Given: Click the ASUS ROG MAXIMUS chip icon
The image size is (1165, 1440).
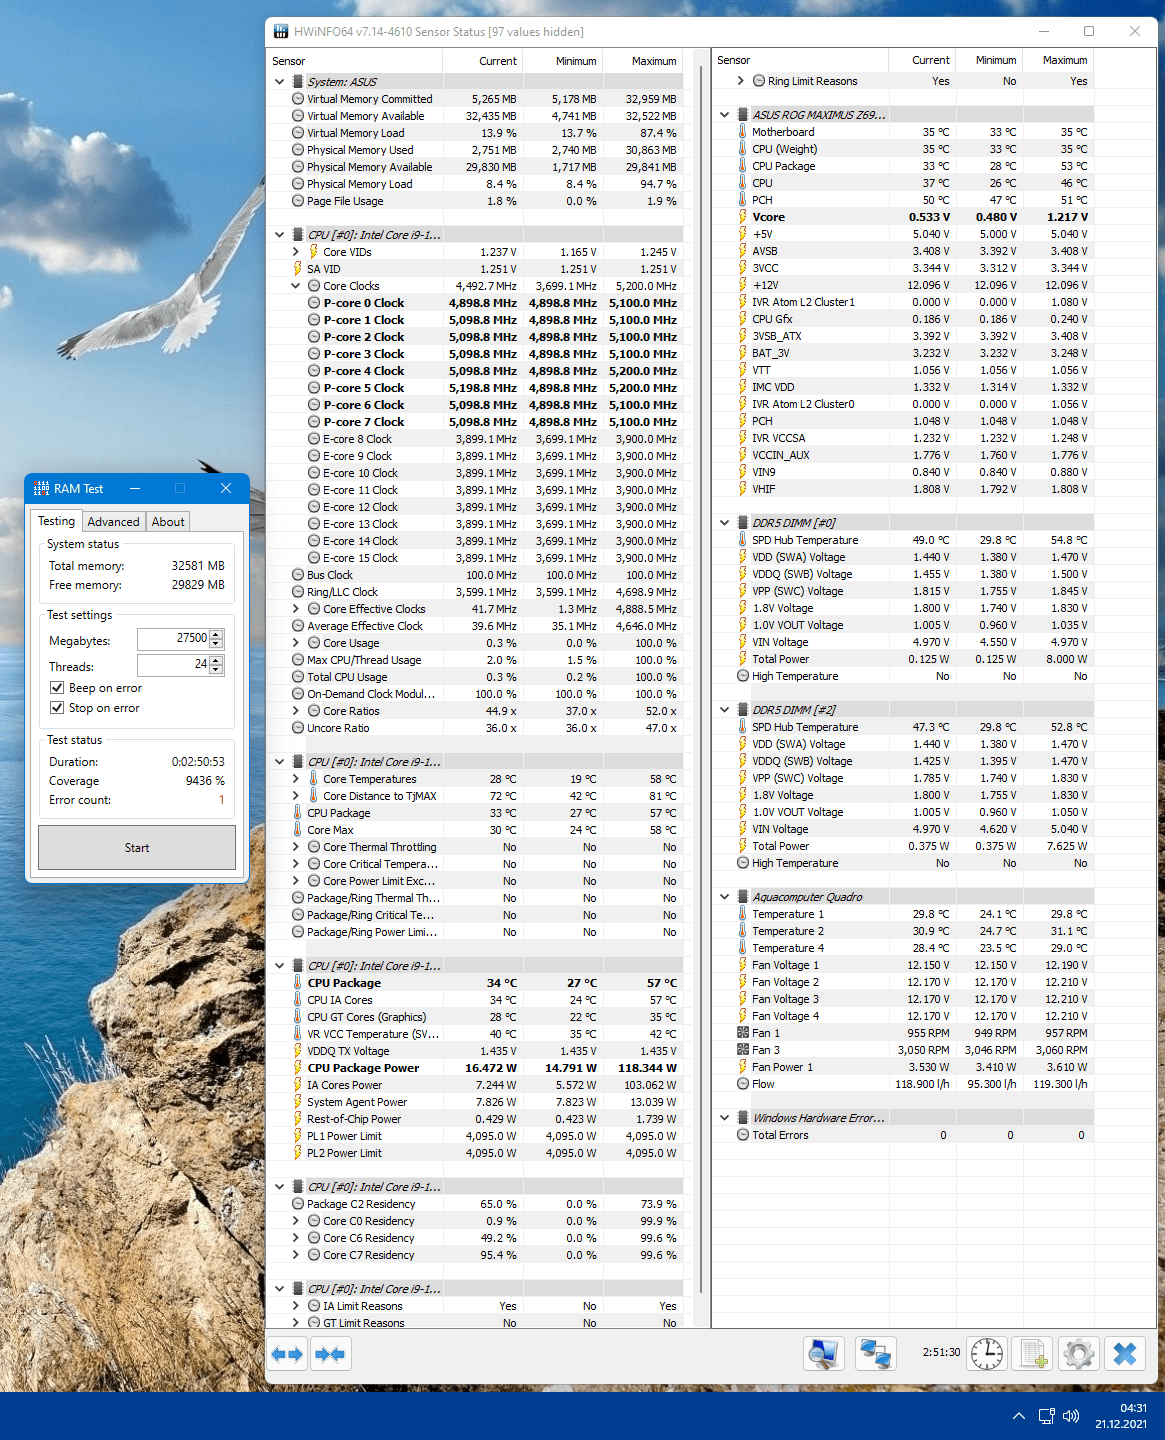Looking at the screenshot, I should pos(743,115).
